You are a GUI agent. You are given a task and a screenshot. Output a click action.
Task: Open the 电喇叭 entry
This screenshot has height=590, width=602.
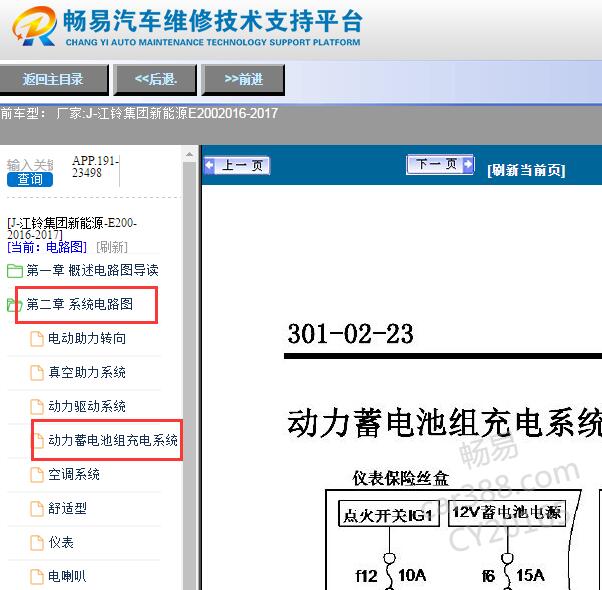tap(68, 576)
